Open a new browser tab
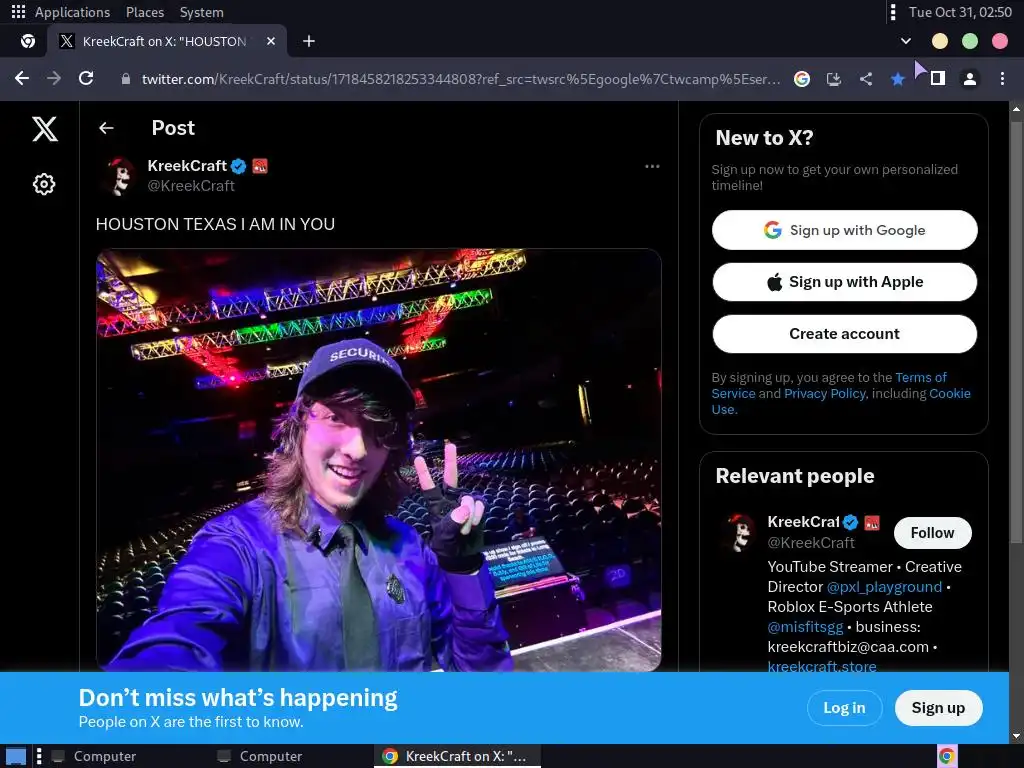Image resolution: width=1024 pixels, height=768 pixels. (309, 41)
